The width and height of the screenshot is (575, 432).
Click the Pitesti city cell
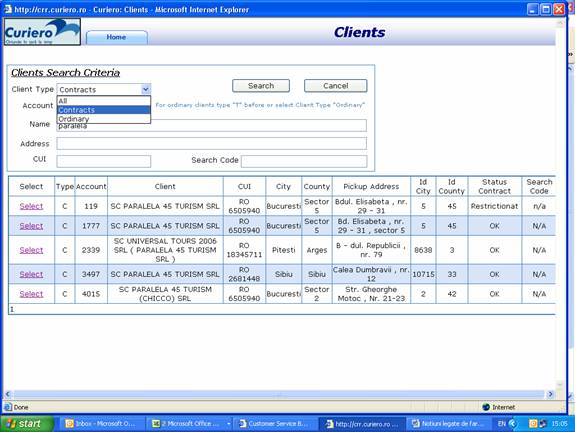pos(283,250)
